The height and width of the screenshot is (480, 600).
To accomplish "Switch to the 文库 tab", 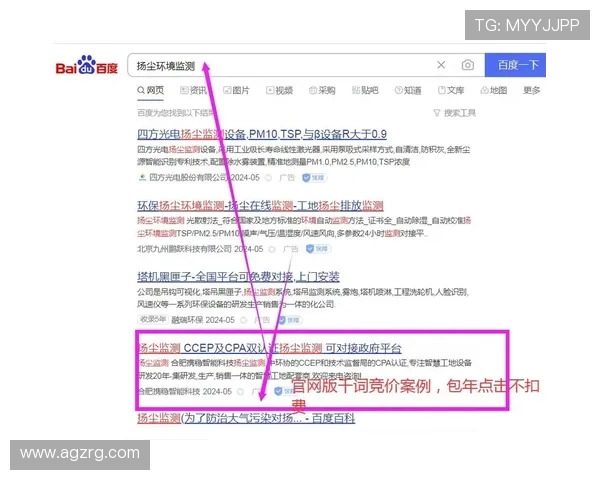I will (x=451, y=90).
